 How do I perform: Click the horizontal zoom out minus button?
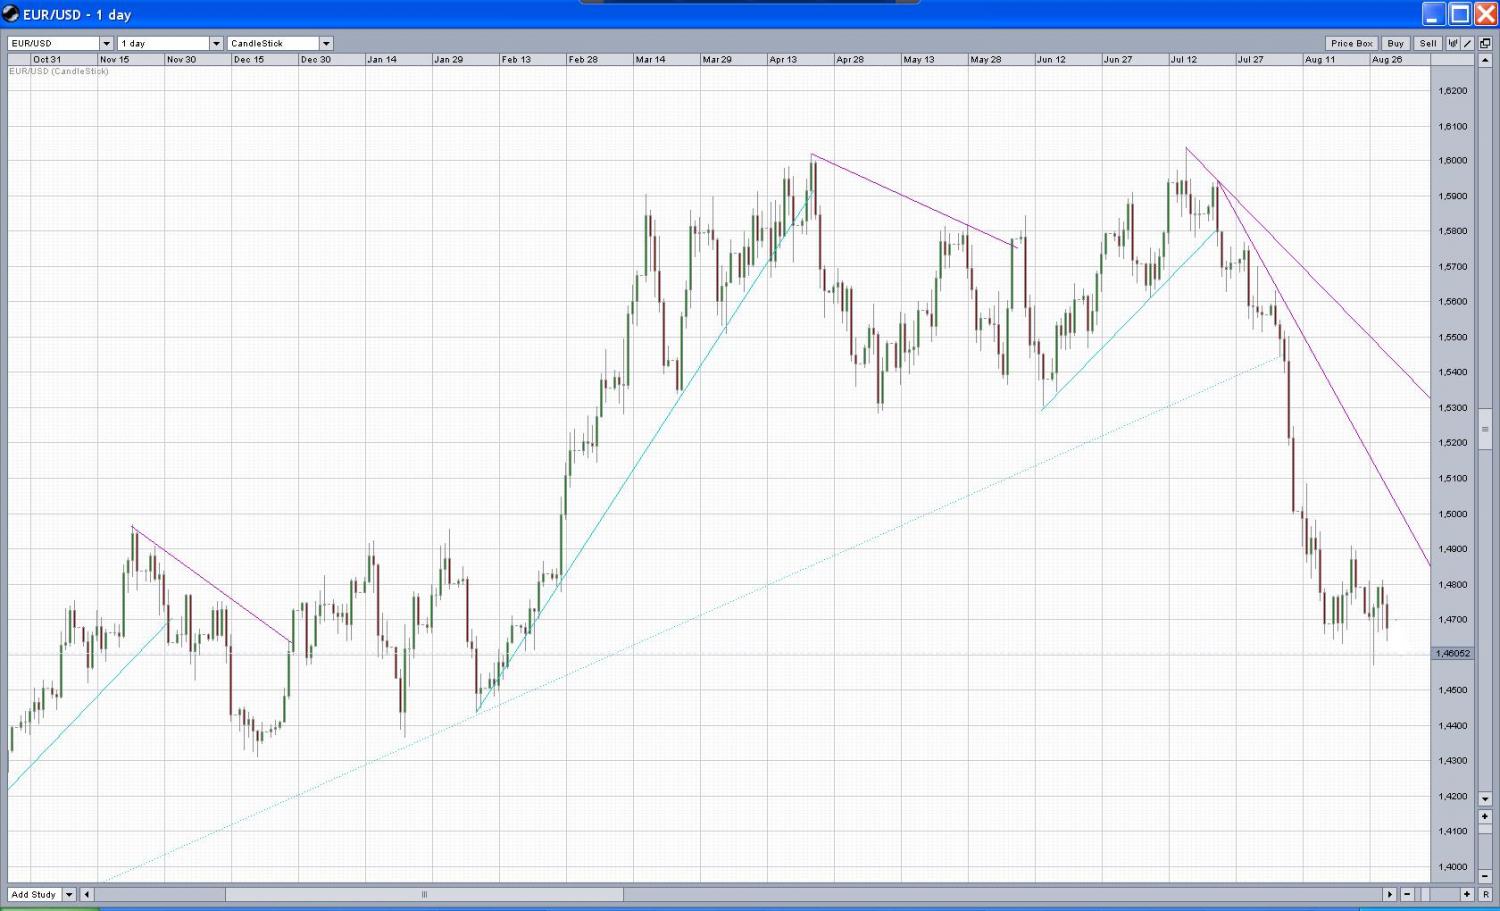1407,894
